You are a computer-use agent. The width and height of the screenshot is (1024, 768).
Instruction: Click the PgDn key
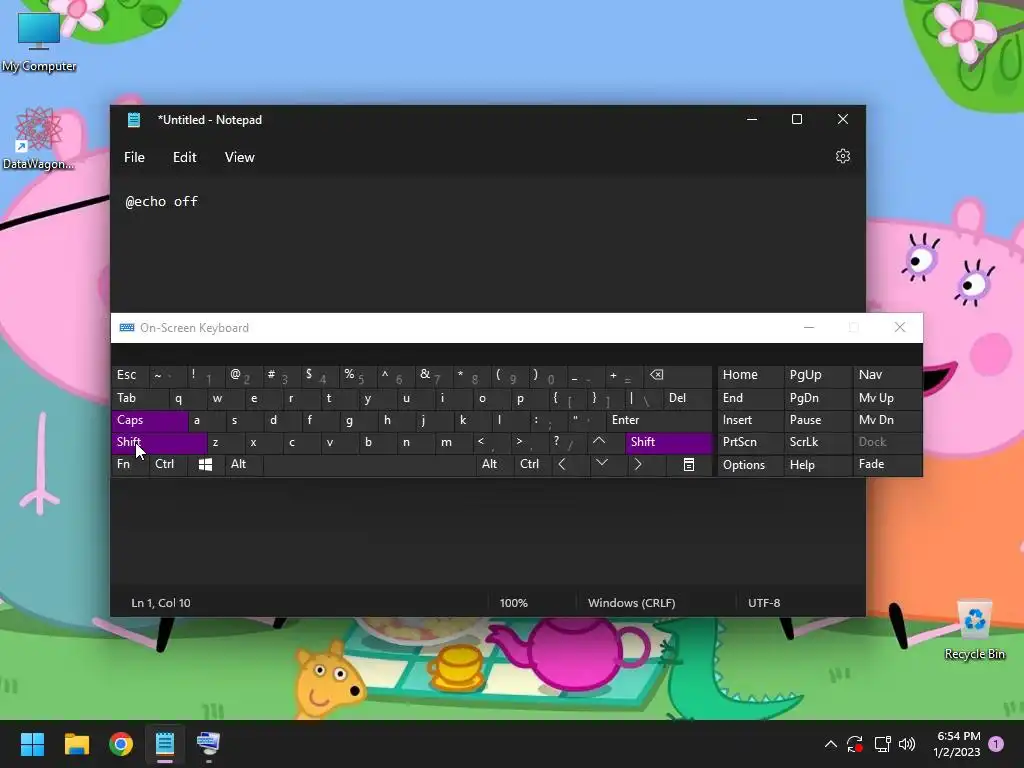817,398
